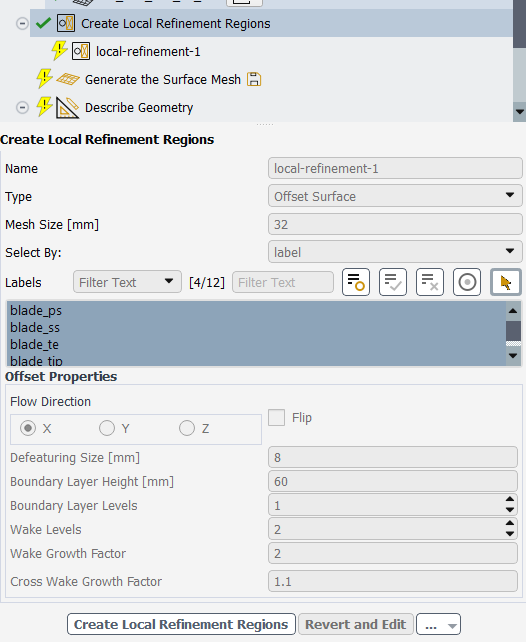This screenshot has height=642, width=526.
Task: Click the labels list scroll up arrow
Action: [513, 311]
